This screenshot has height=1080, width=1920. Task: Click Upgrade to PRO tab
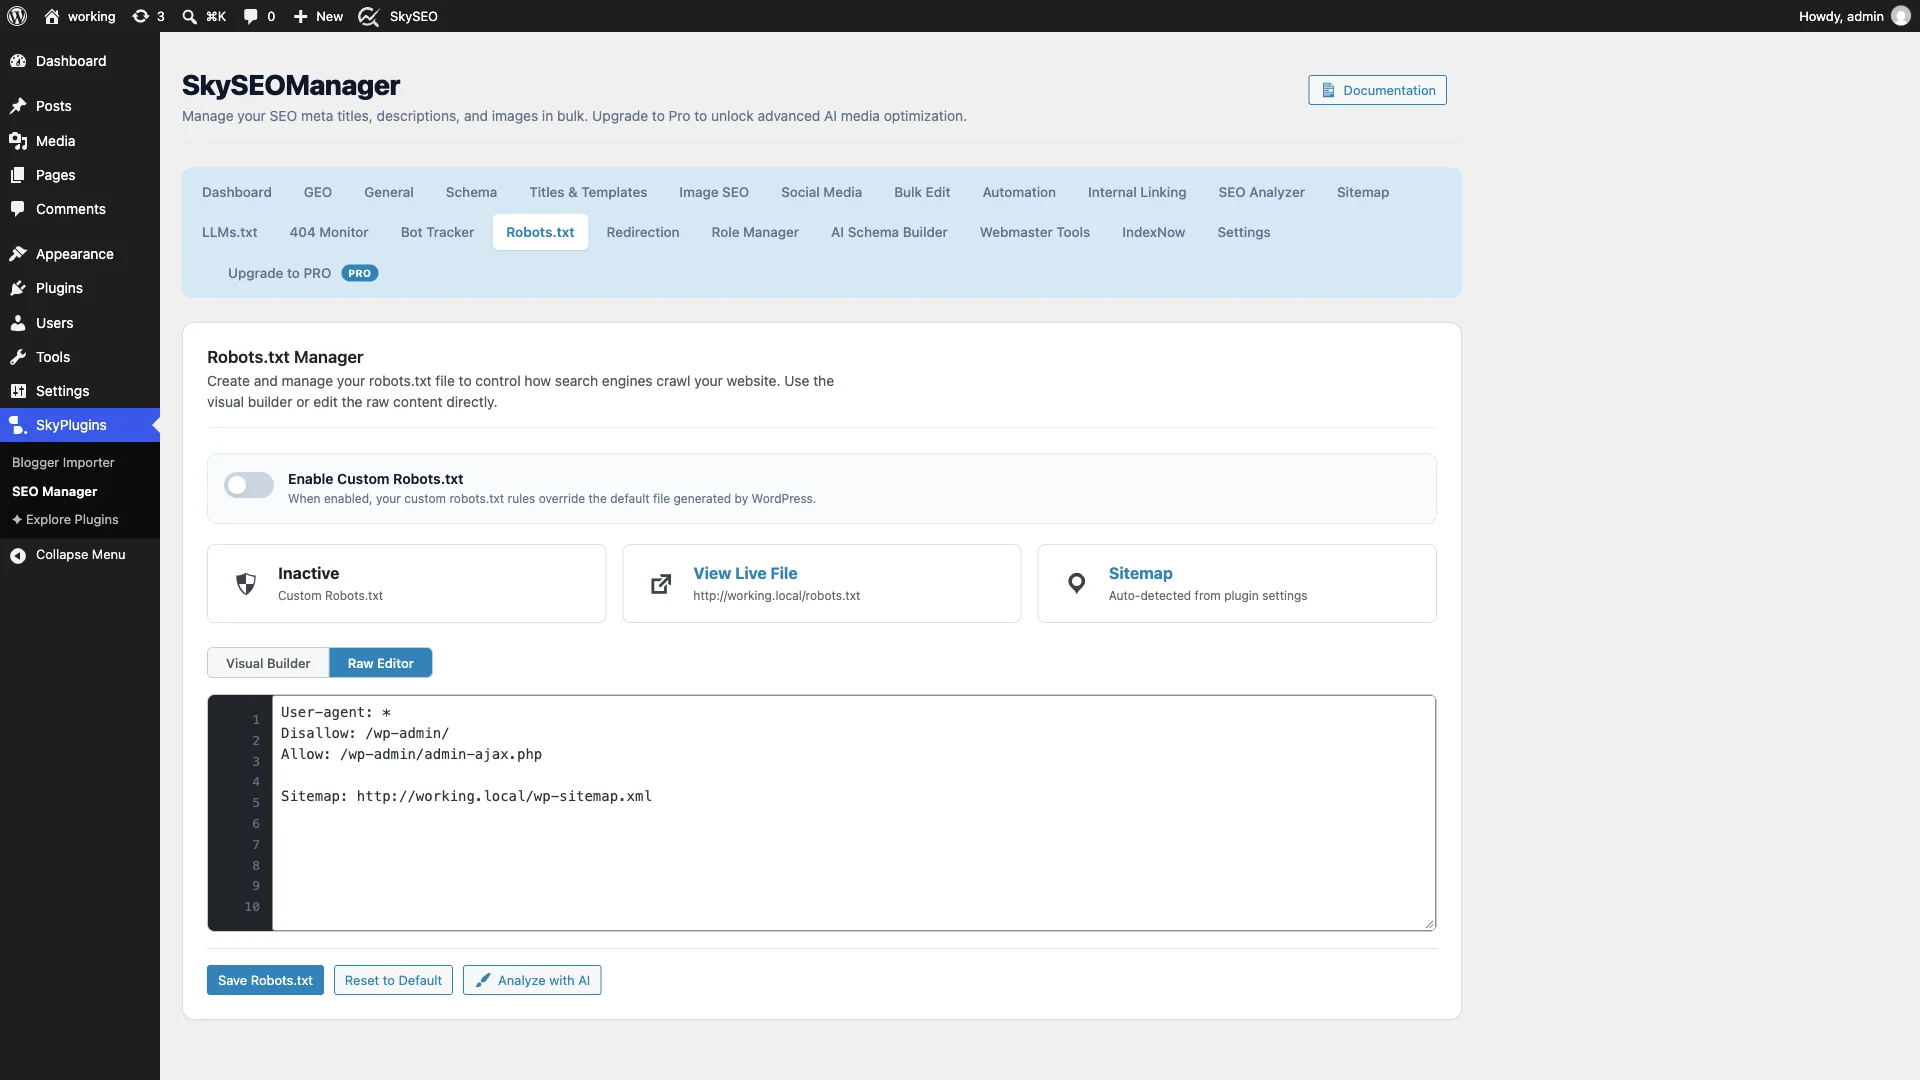pyautogui.click(x=302, y=273)
